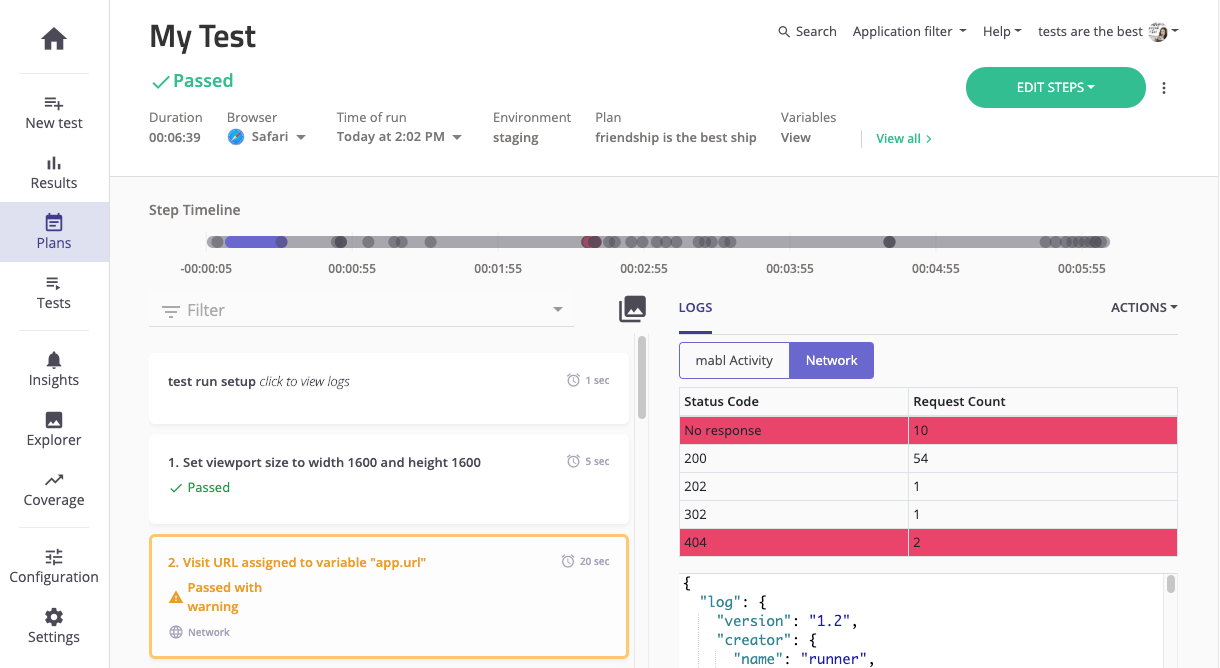Switch to mabl Activity log view

(734, 360)
